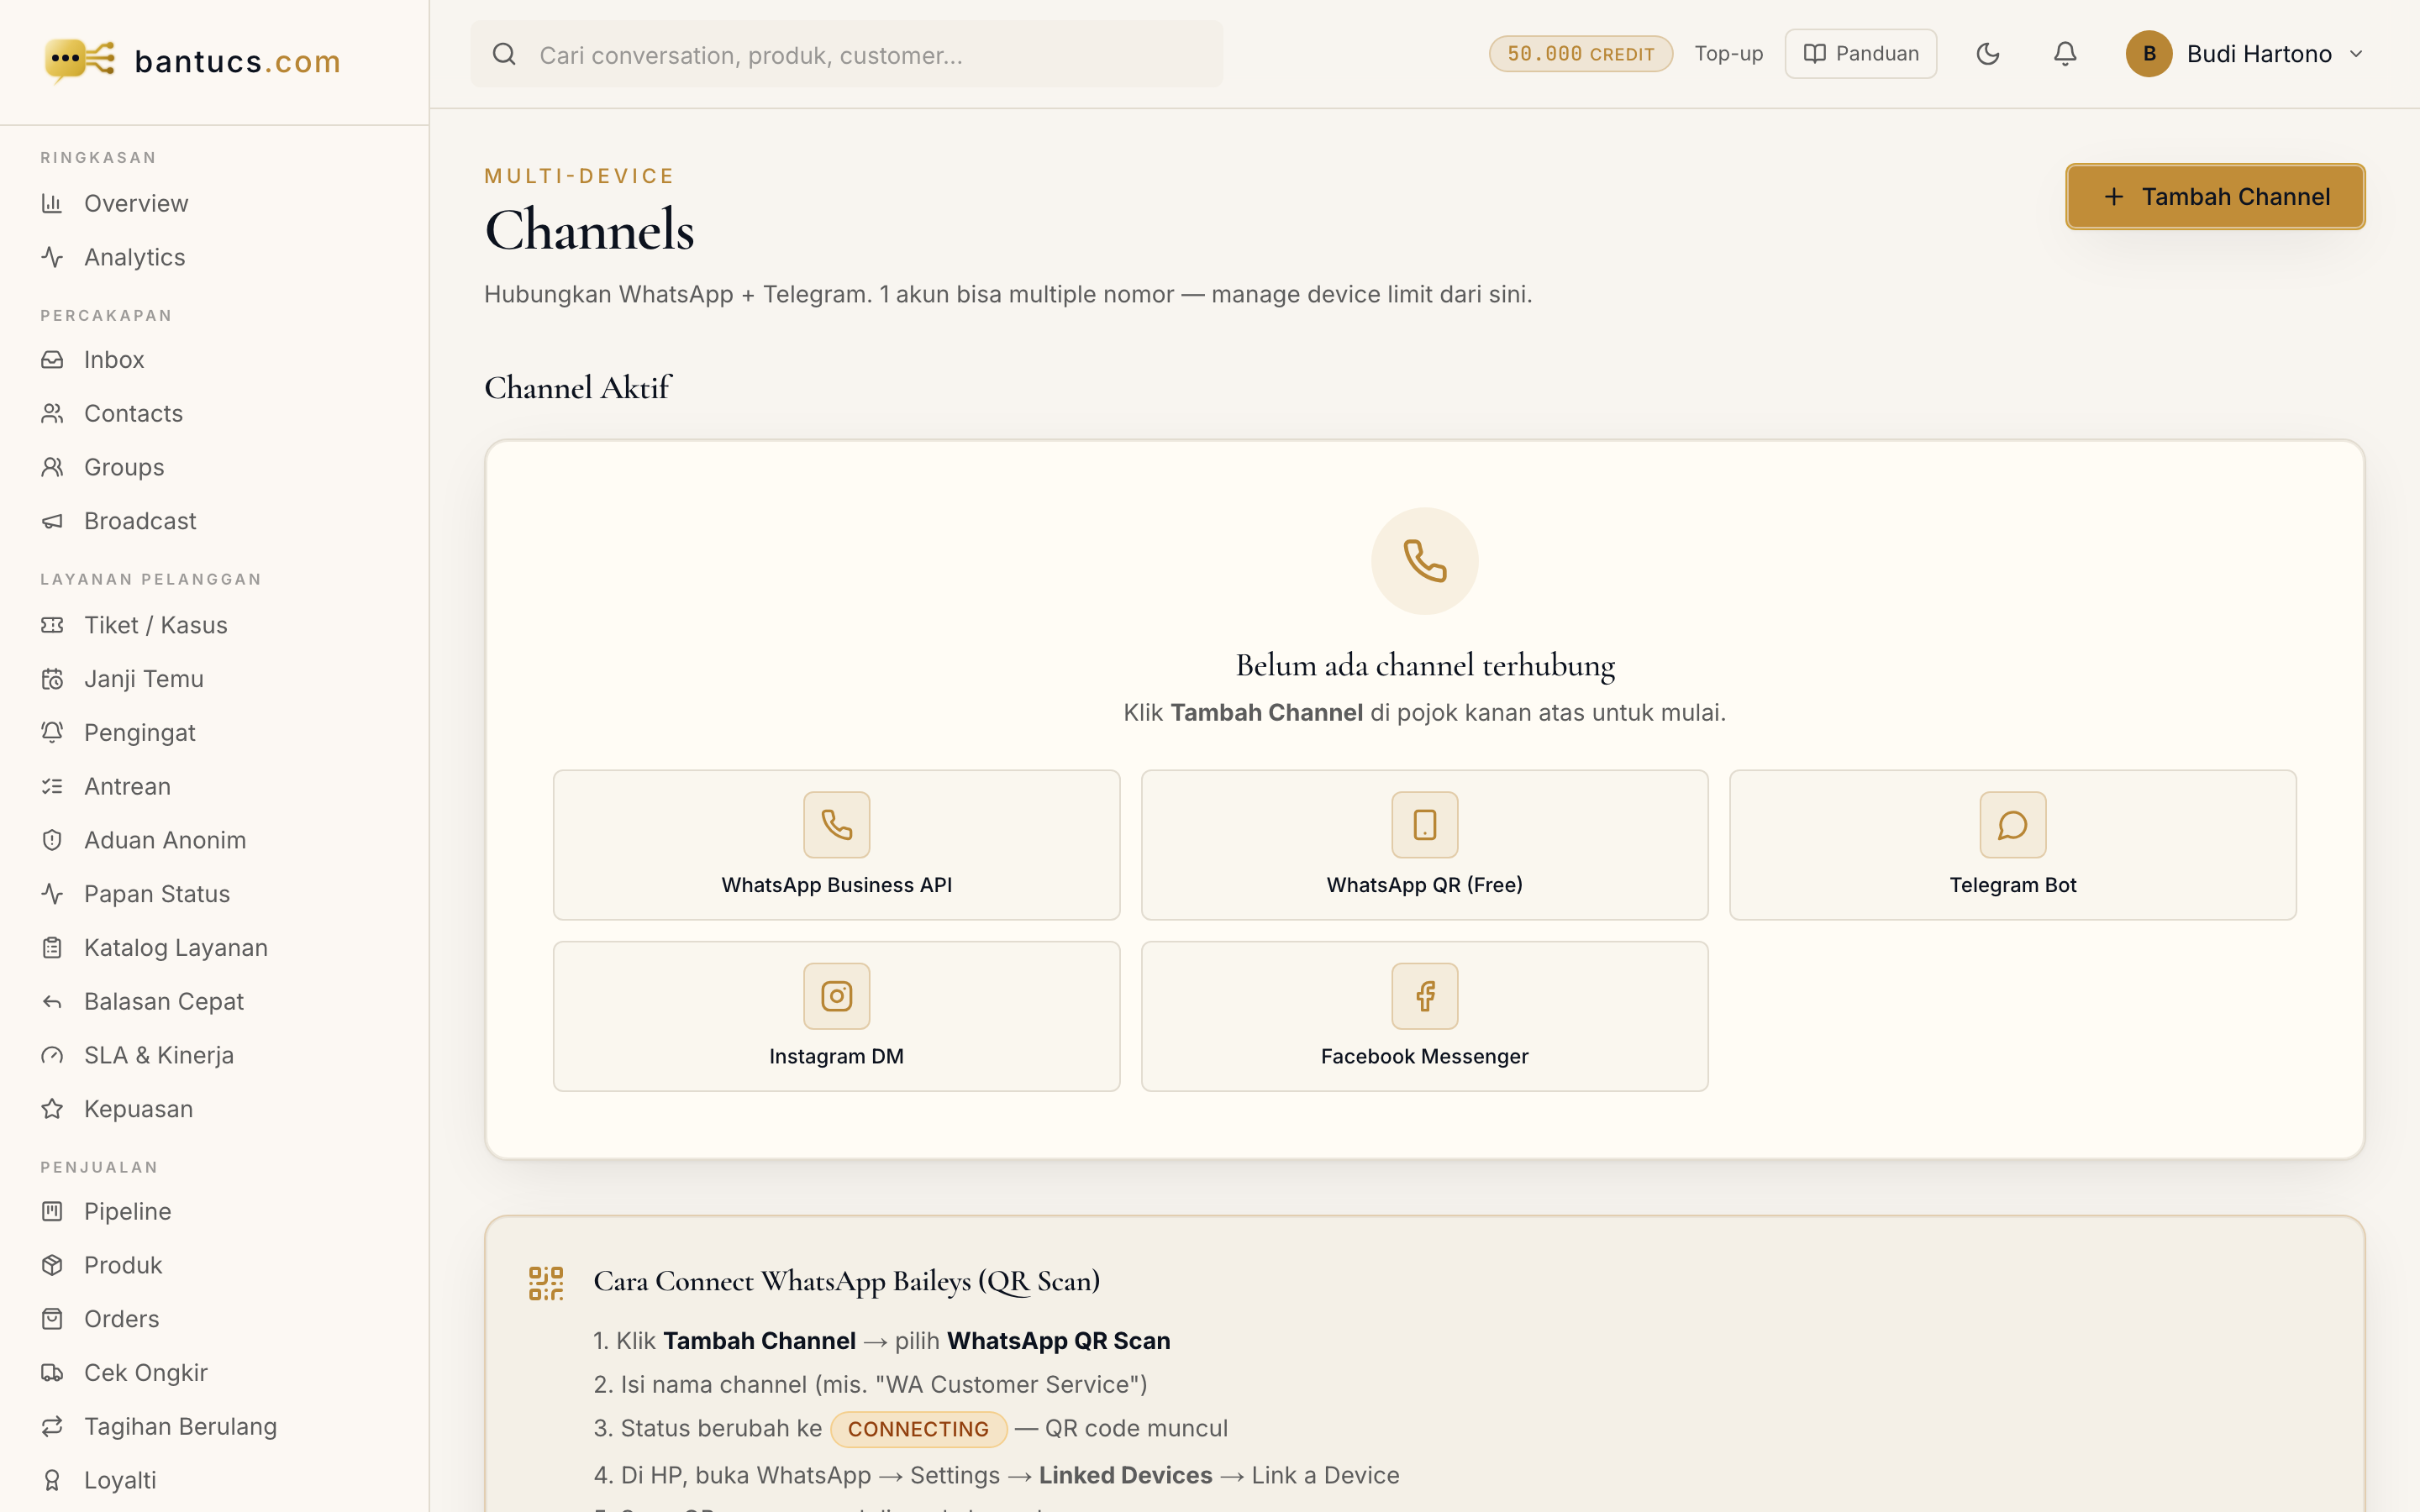The height and width of the screenshot is (1512, 2420).
Task: Click text 'Belum ada channel terhubung'
Action: [1425, 665]
